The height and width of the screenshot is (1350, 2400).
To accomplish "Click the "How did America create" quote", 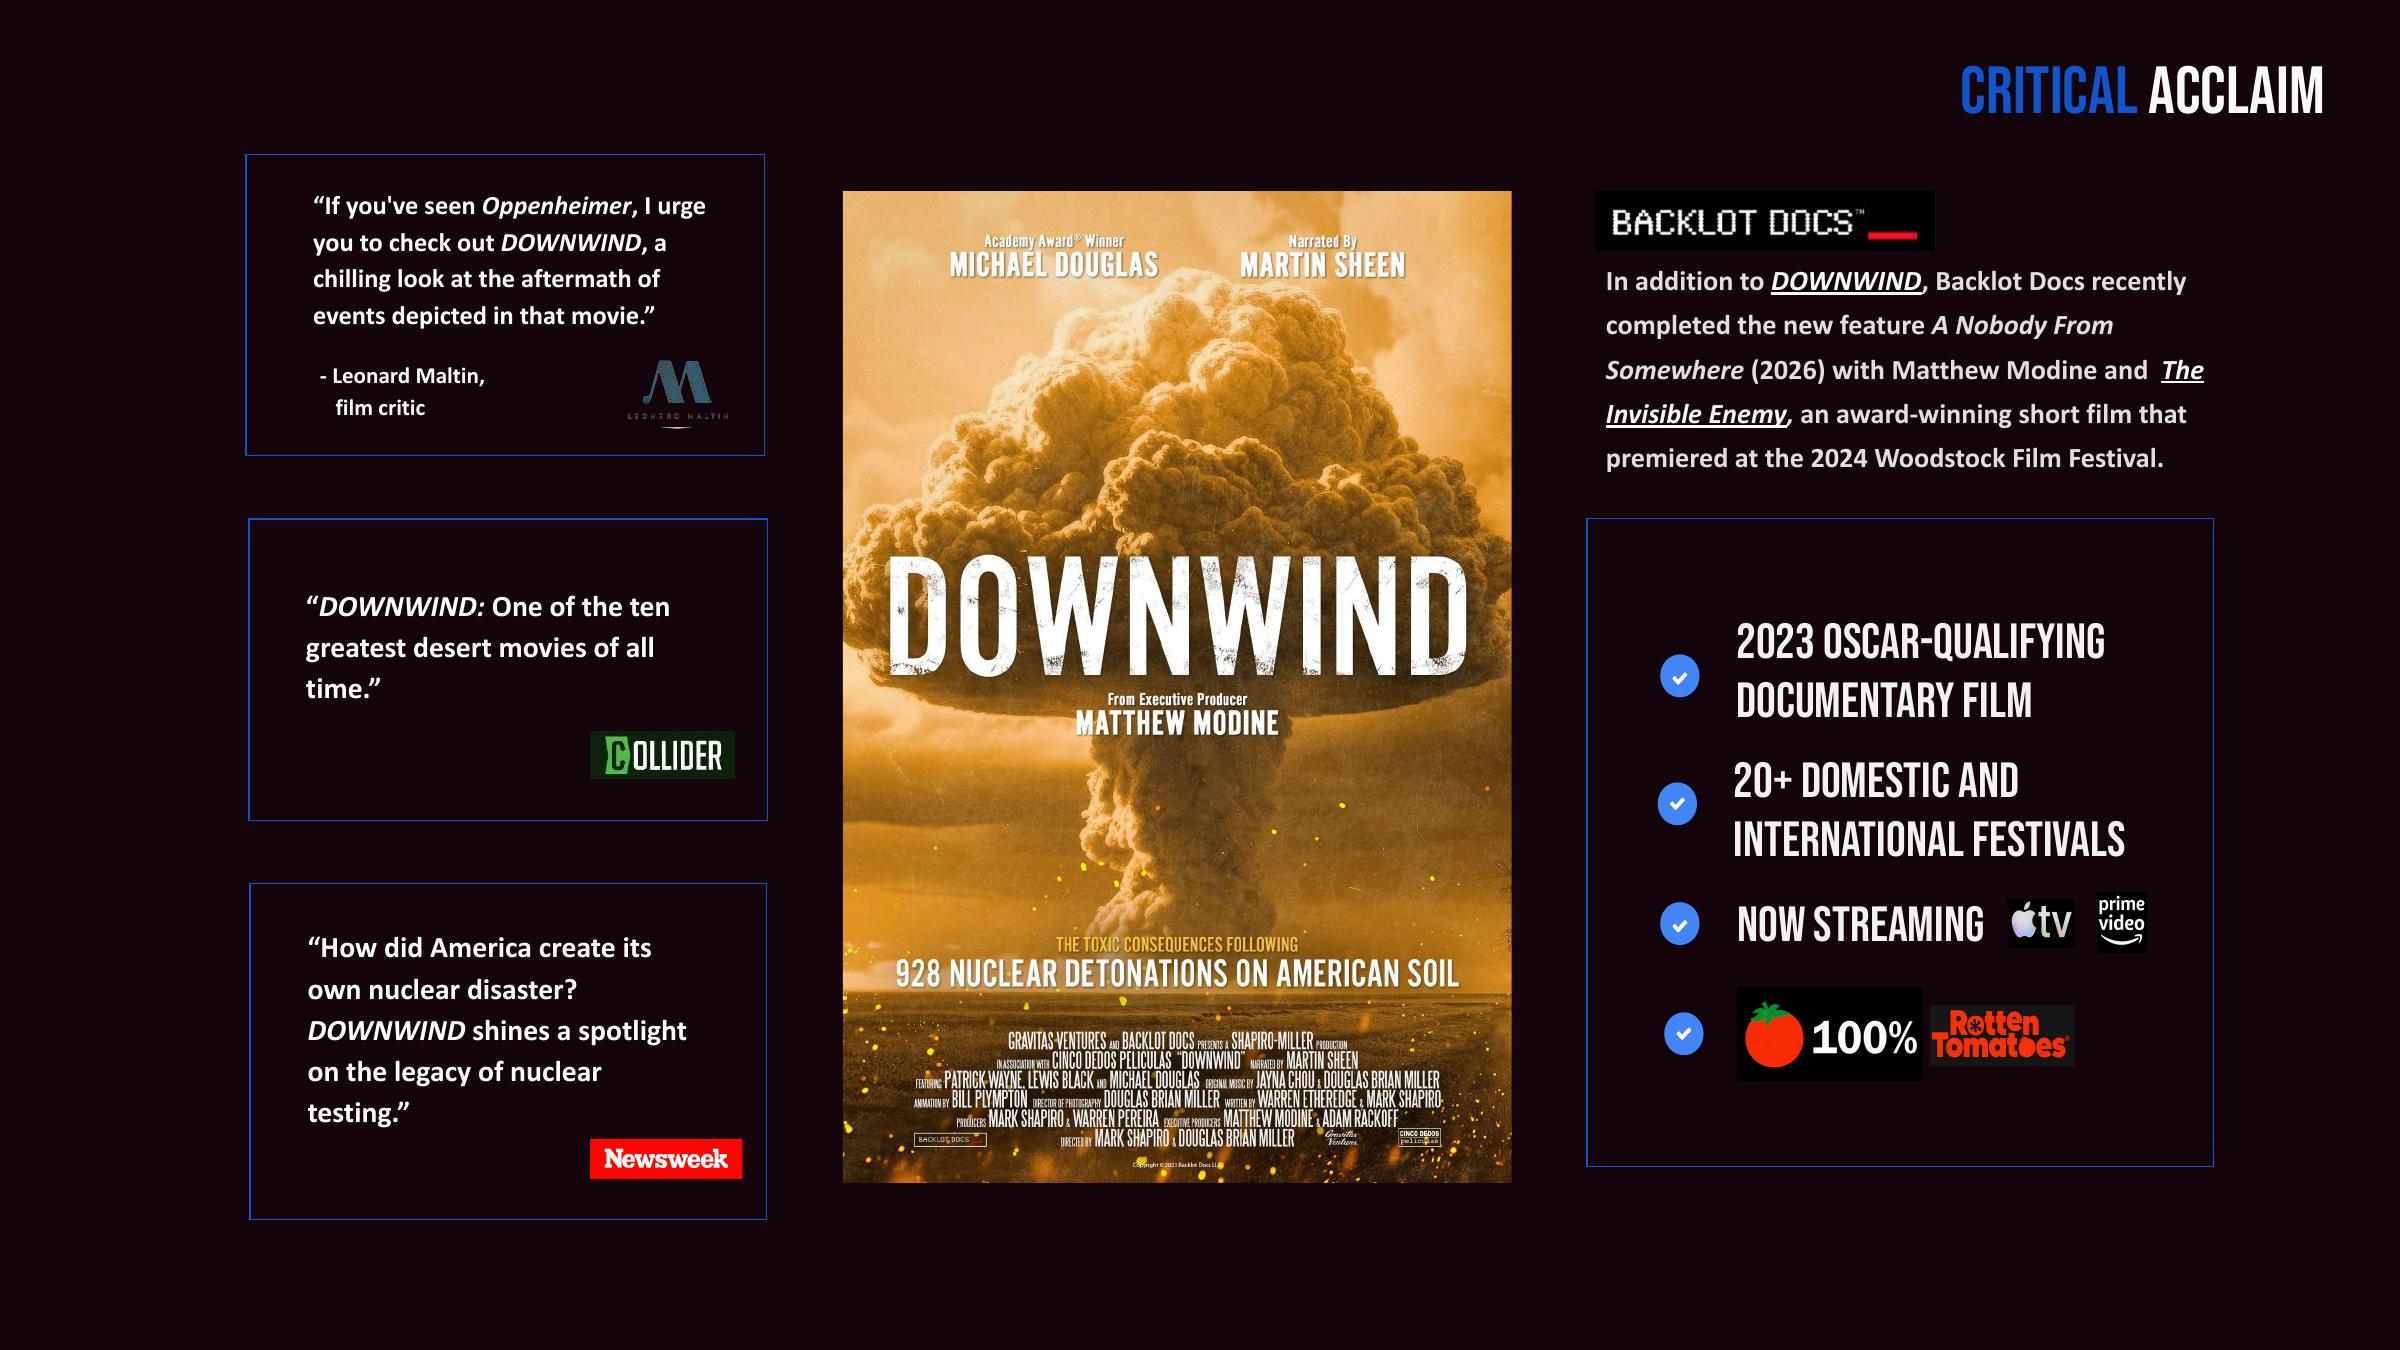I will (497, 1030).
